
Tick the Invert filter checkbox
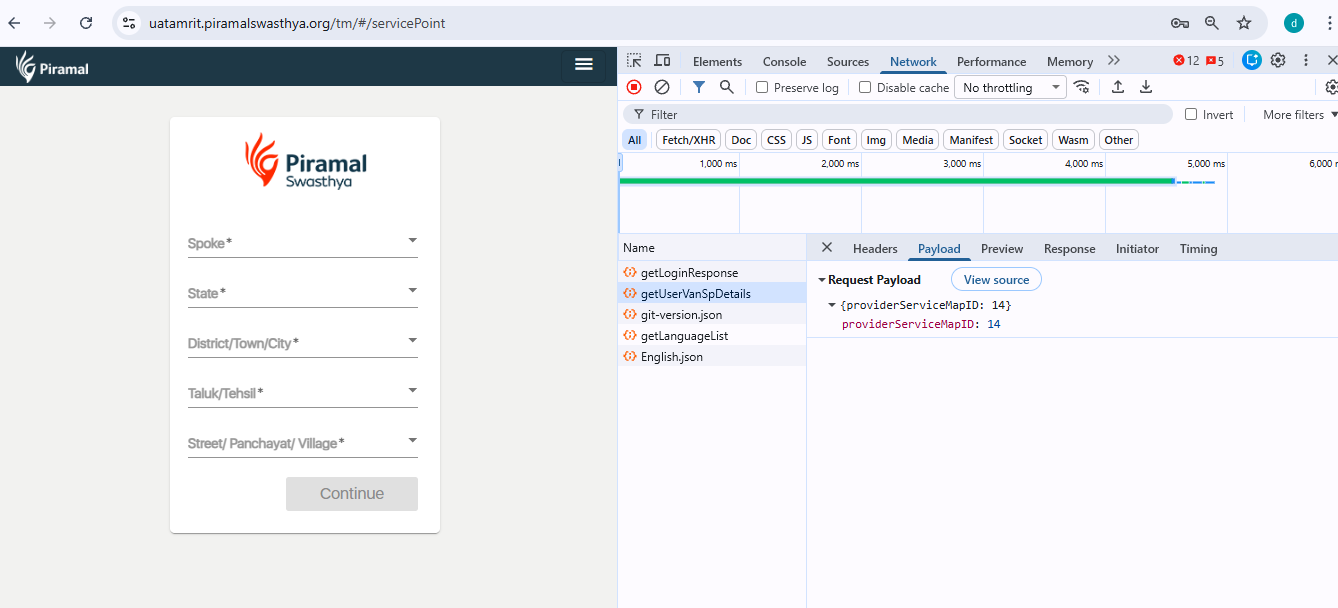coord(1191,115)
